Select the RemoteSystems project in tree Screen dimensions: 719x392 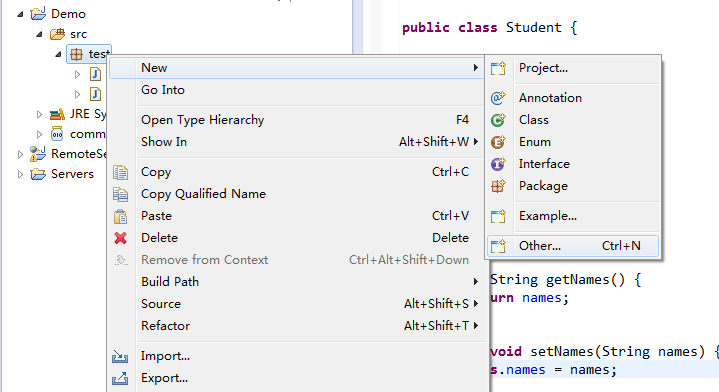pyautogui.click(x=78, y=154)
